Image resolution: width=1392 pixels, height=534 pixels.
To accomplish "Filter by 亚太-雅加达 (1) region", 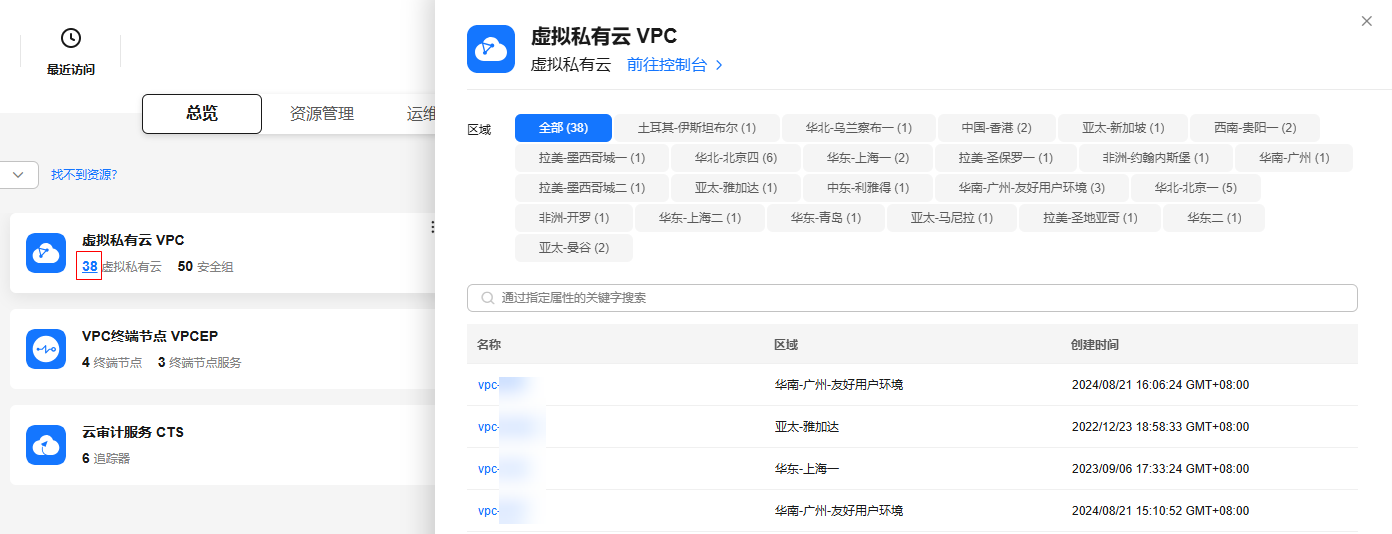I will coord(737,188).
